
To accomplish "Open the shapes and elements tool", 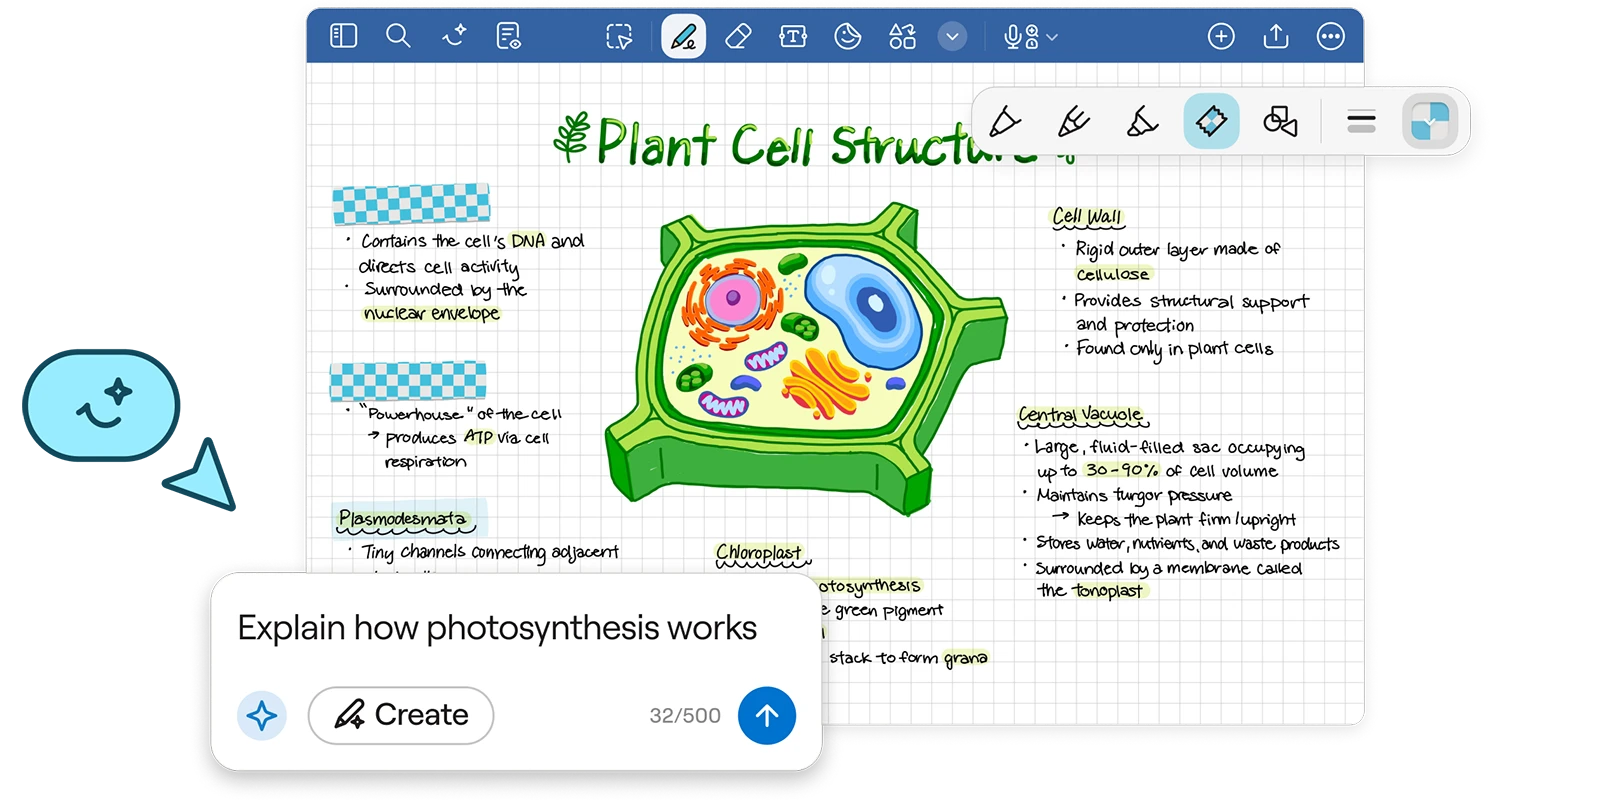I will 902,37.
